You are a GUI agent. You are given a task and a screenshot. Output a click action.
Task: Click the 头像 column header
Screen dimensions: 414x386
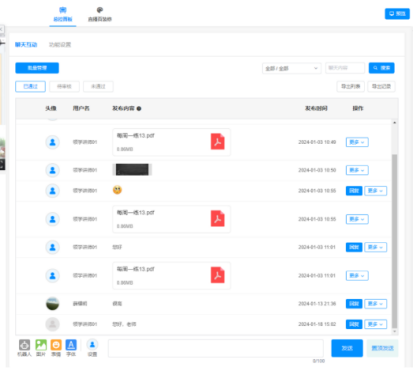(x=51, y=109)
